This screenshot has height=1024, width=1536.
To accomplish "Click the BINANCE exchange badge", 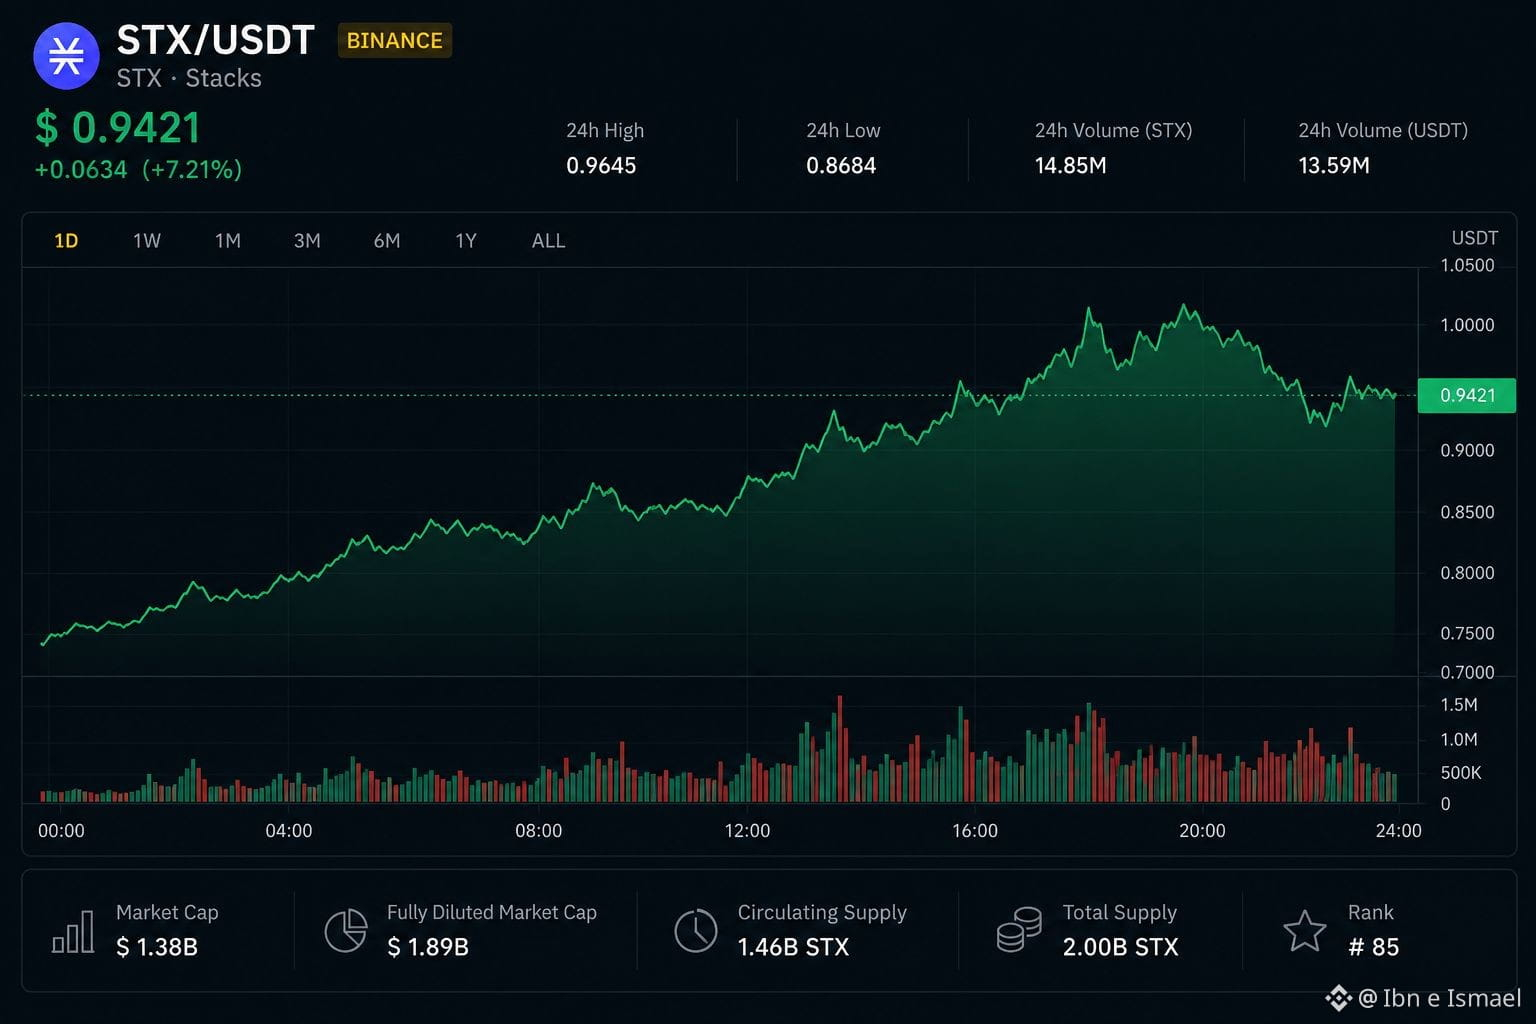I will (x=395, y=41).
